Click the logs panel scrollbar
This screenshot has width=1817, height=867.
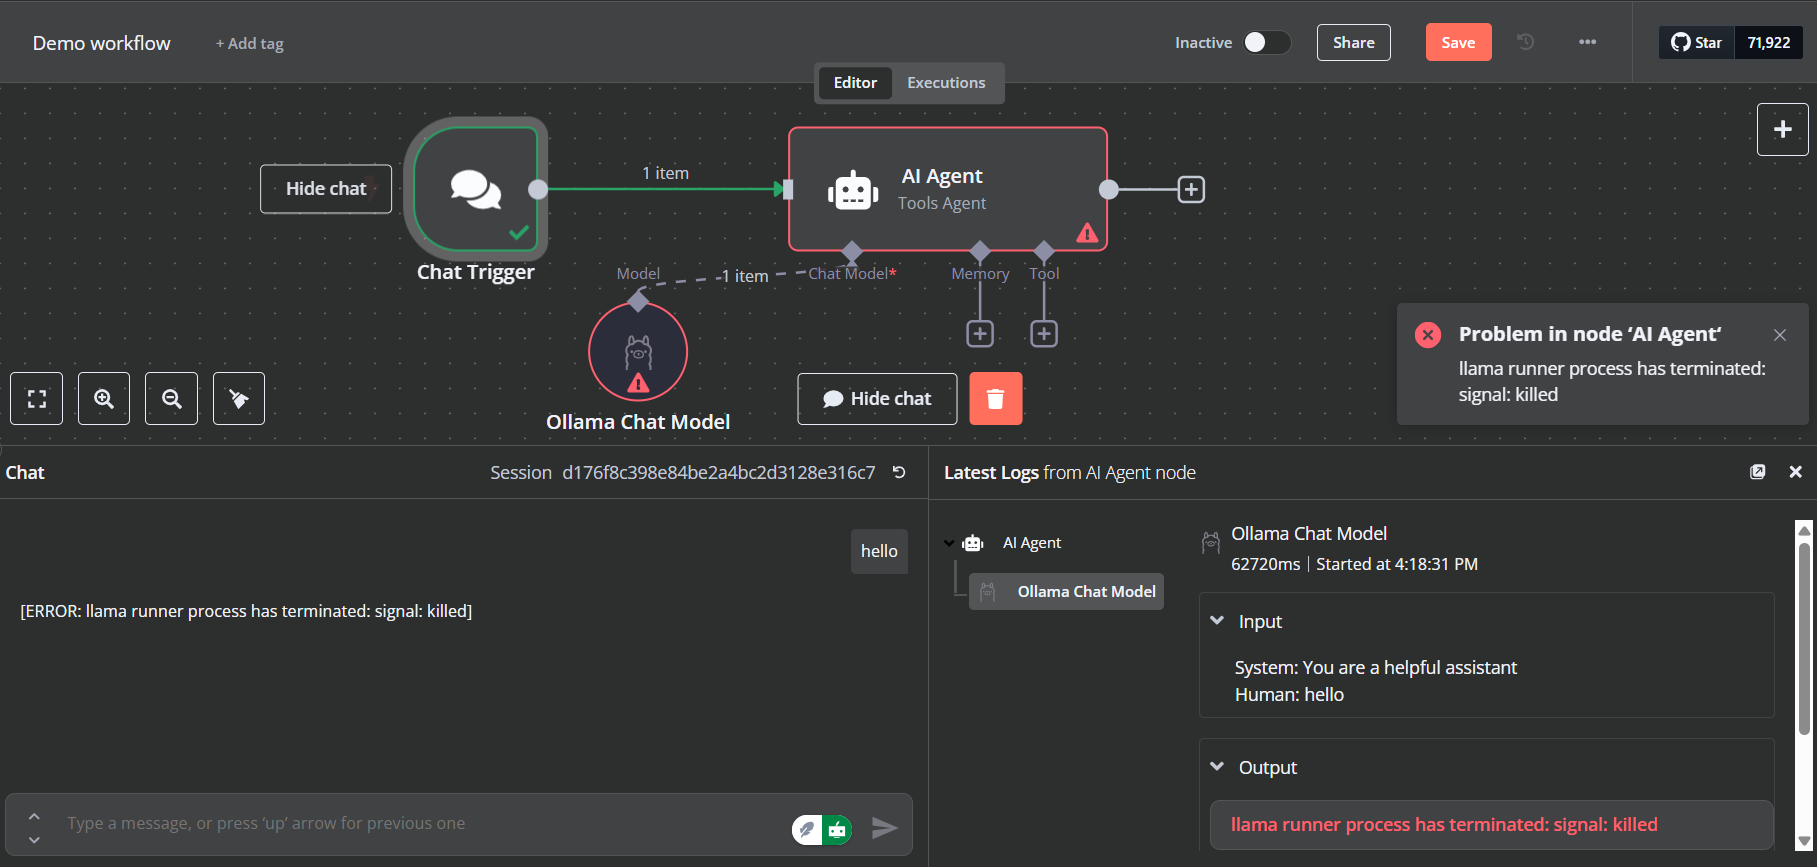click(1804, 640)
